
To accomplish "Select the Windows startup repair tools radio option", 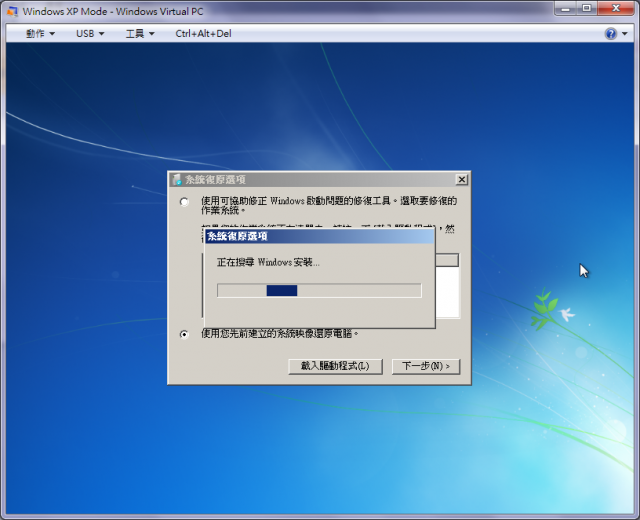I will 184,202.
